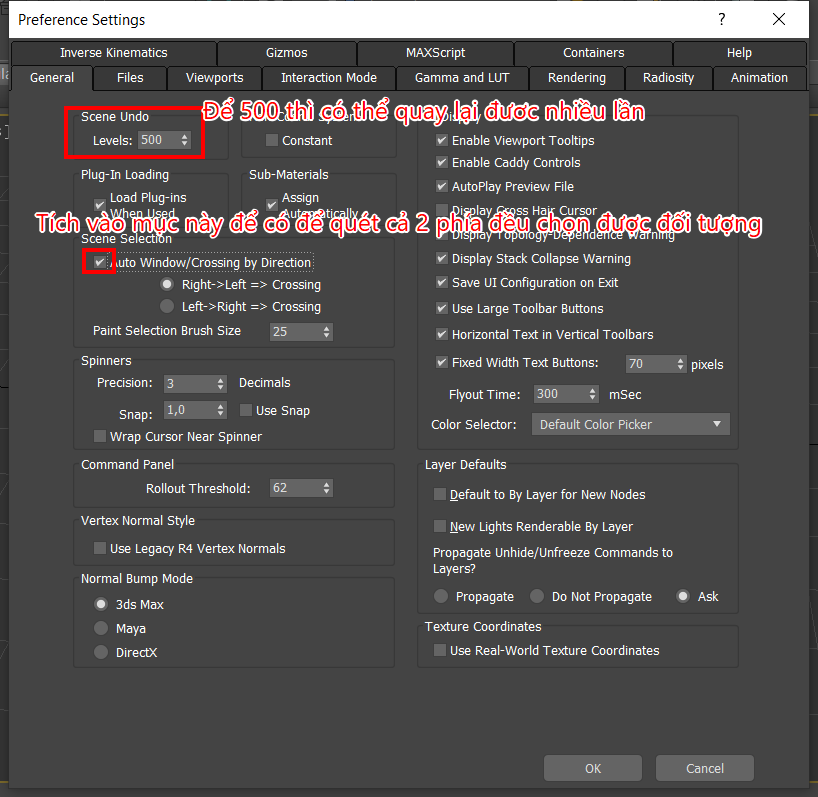
Task: Open the Animation tab
Action: coord(759,77)
